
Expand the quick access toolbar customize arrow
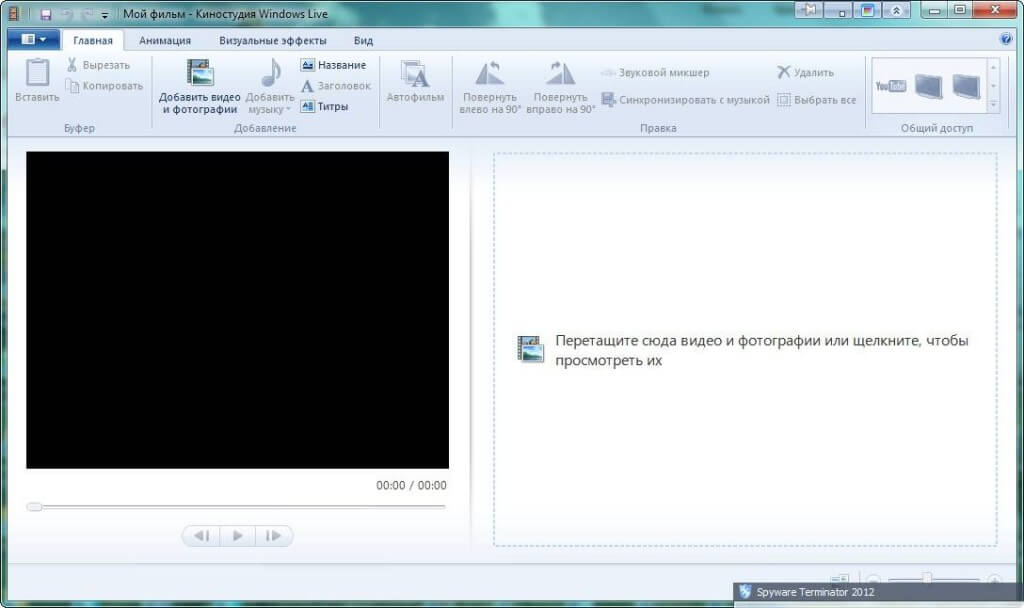(105, 15)
